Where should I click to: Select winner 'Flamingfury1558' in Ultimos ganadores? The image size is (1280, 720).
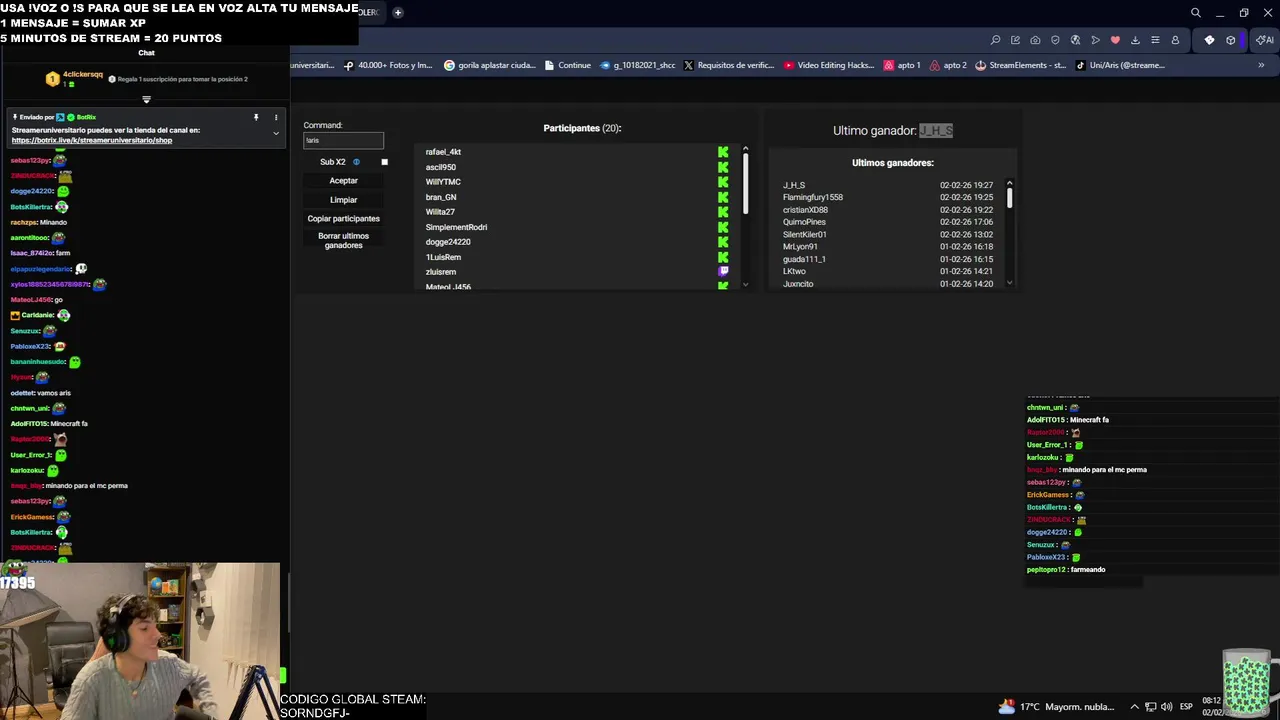click(x=812, y=197)
